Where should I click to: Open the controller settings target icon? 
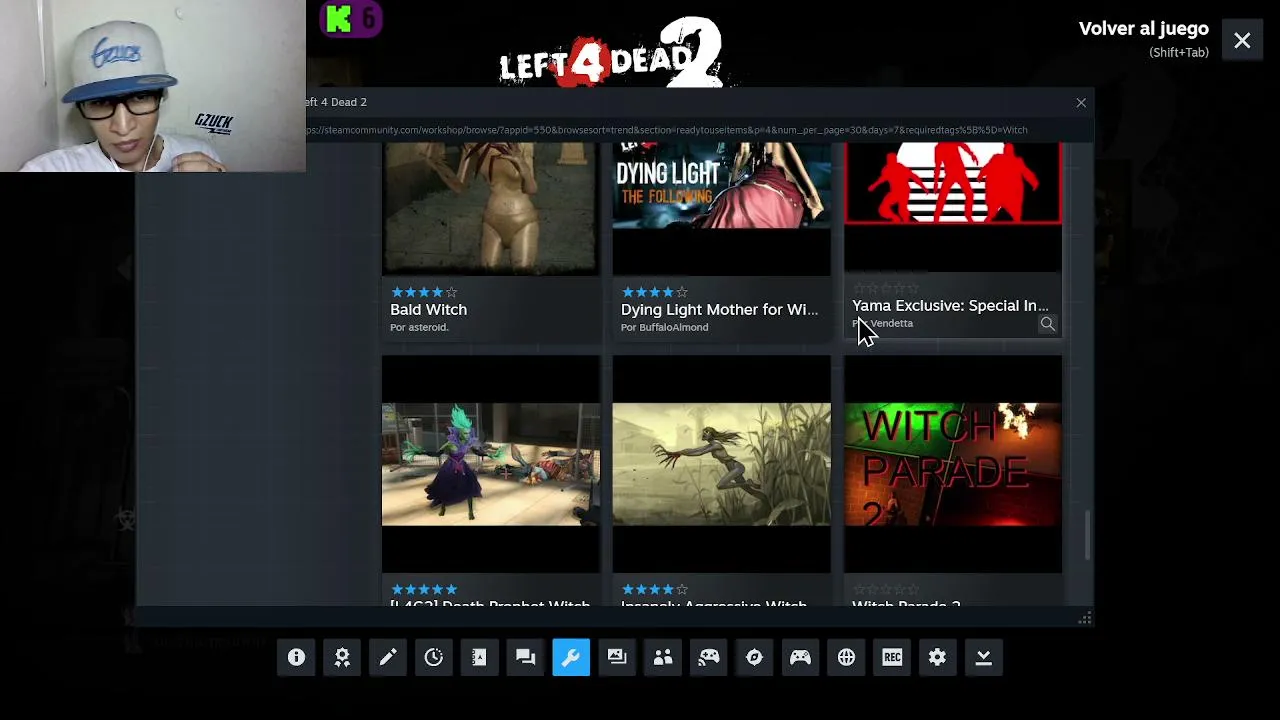click(754, 657)
